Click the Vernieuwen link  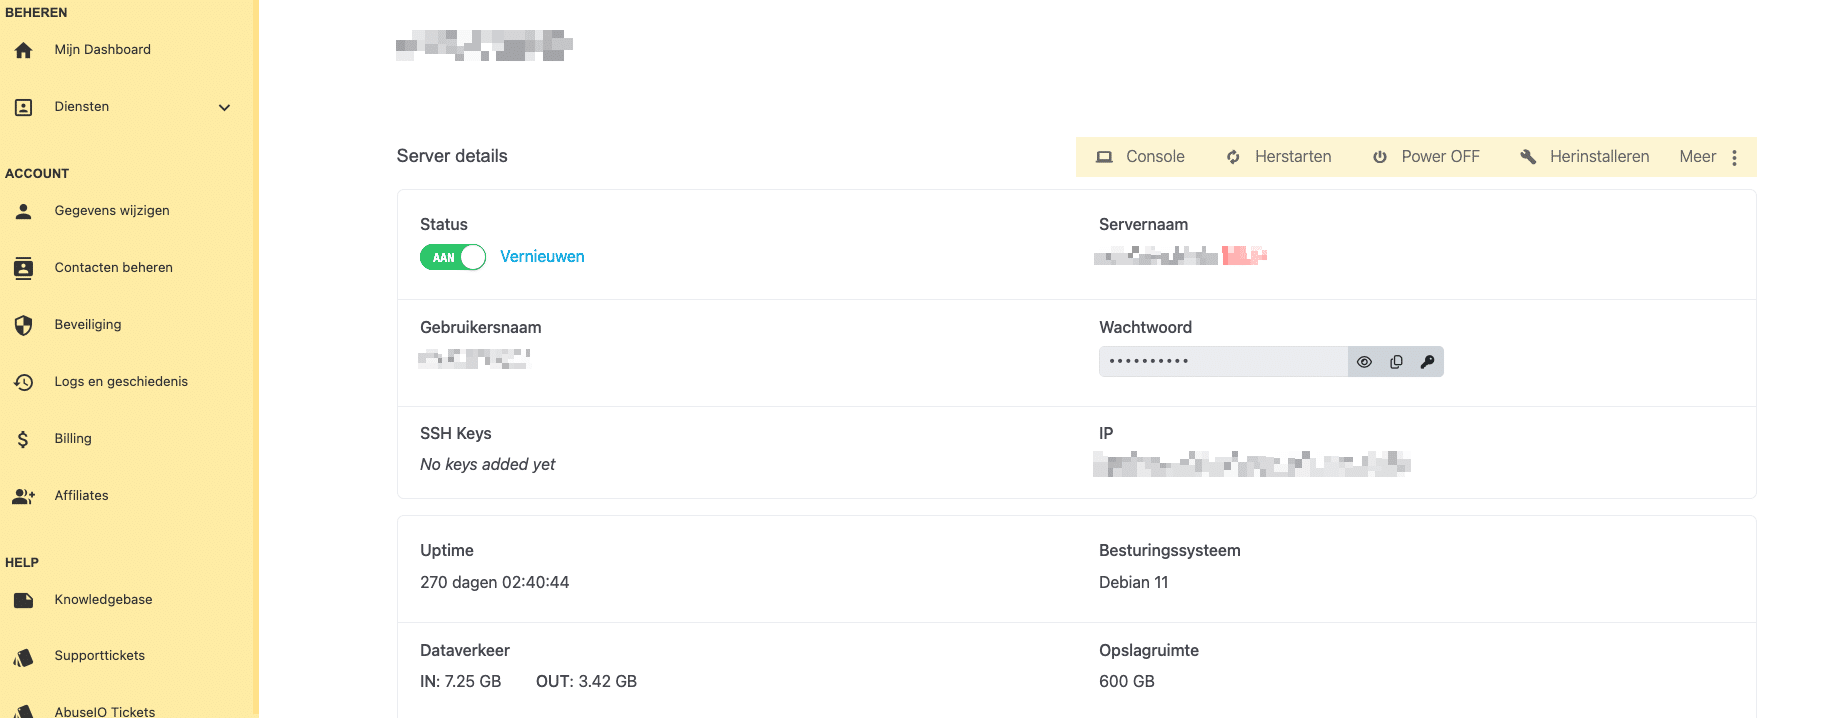click(542, 257)
